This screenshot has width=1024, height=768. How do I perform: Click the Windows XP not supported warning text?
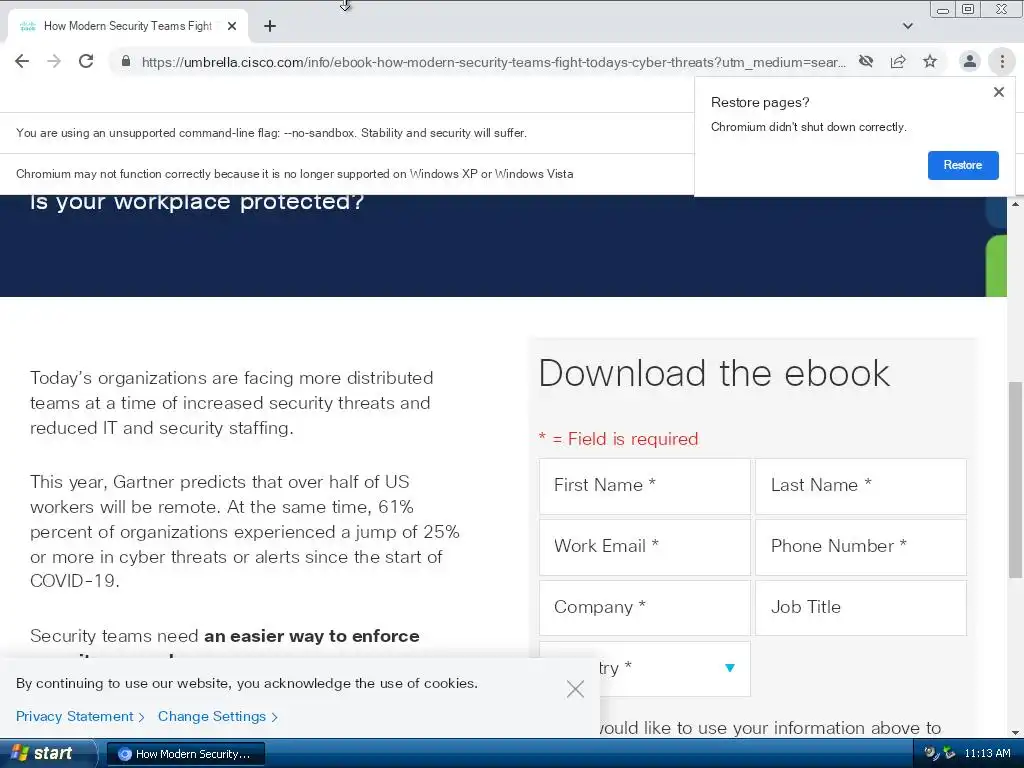pos(295,174)
